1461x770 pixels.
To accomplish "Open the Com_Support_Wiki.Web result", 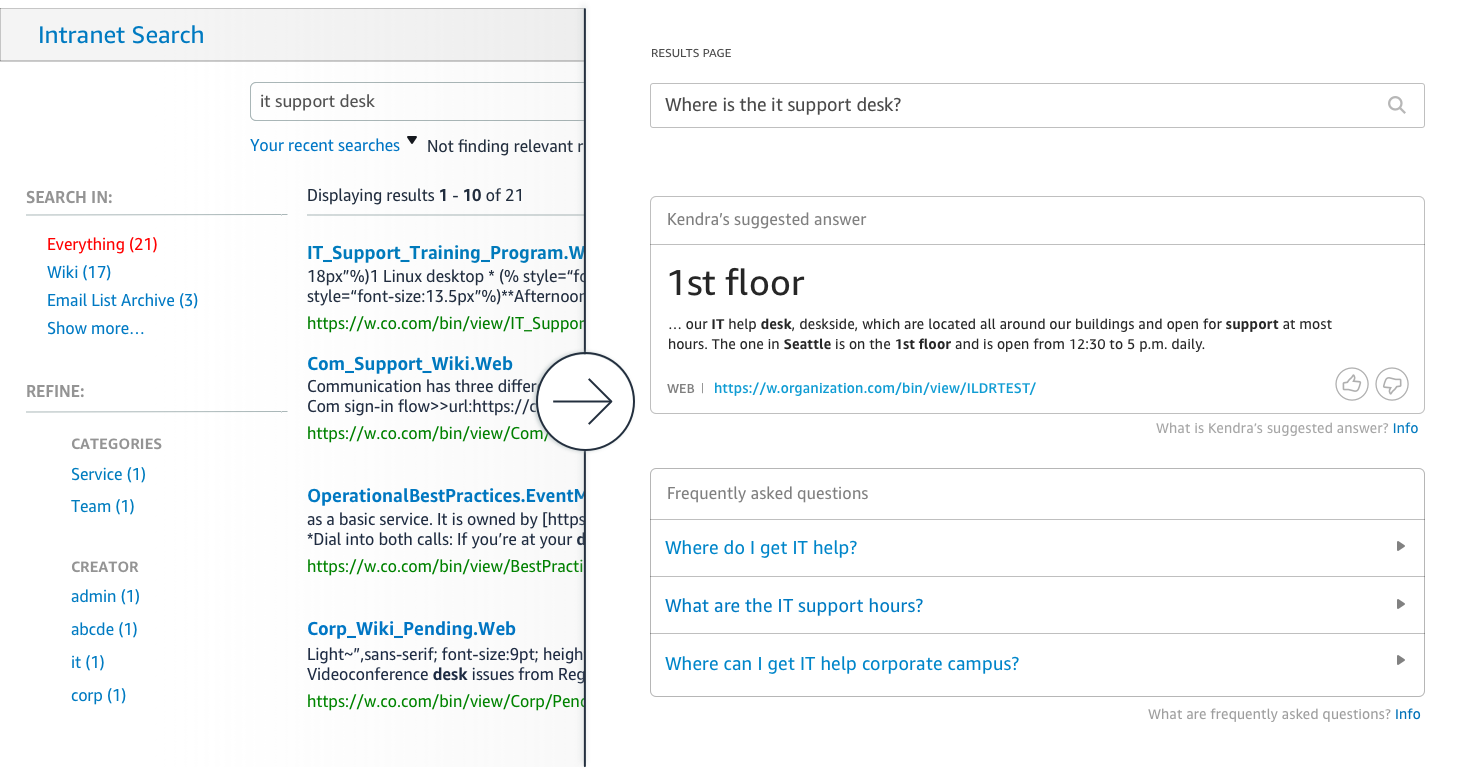I will tap(410, 364).
